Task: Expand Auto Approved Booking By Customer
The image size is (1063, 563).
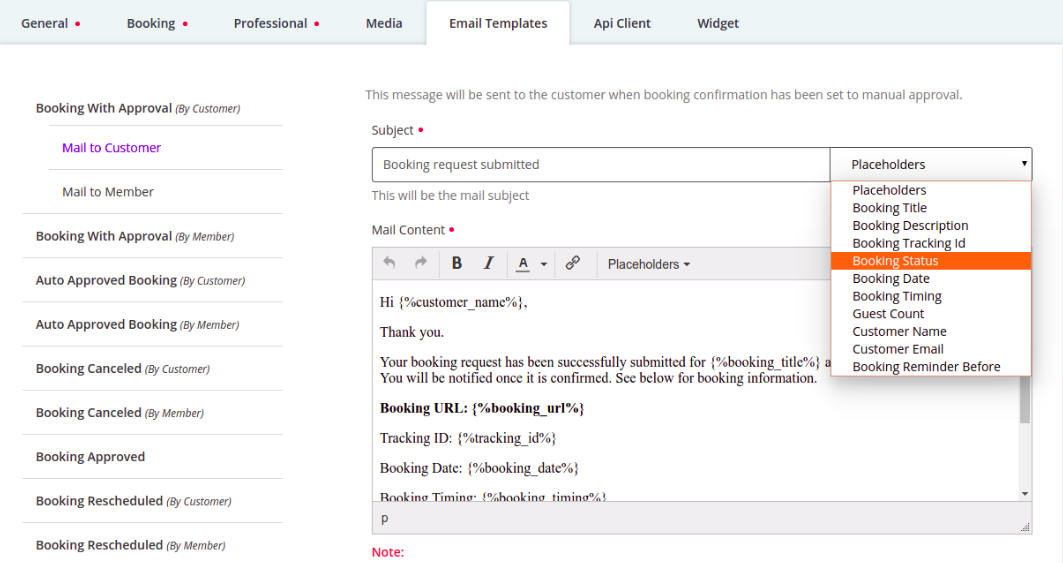Action: click(x=140, y=281)
